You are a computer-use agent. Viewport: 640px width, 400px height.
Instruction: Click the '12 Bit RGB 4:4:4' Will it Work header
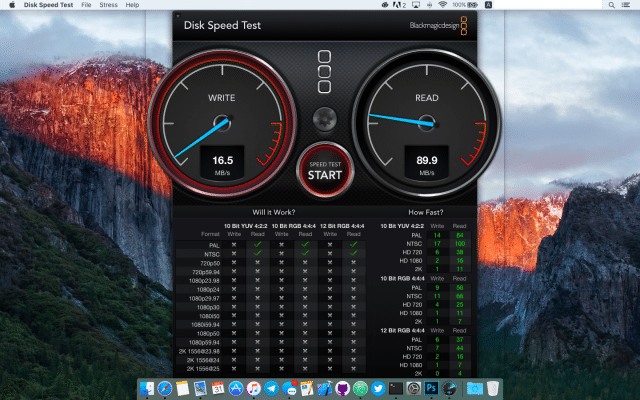coord(342,226)
